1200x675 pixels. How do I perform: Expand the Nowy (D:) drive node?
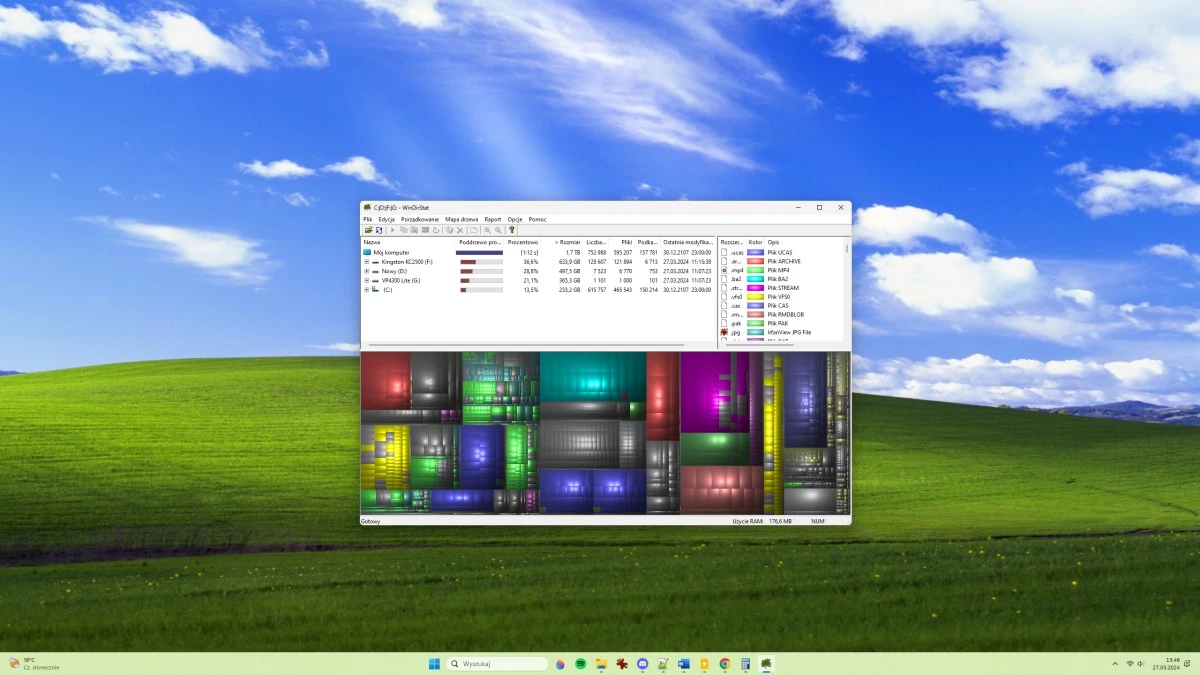366,271
